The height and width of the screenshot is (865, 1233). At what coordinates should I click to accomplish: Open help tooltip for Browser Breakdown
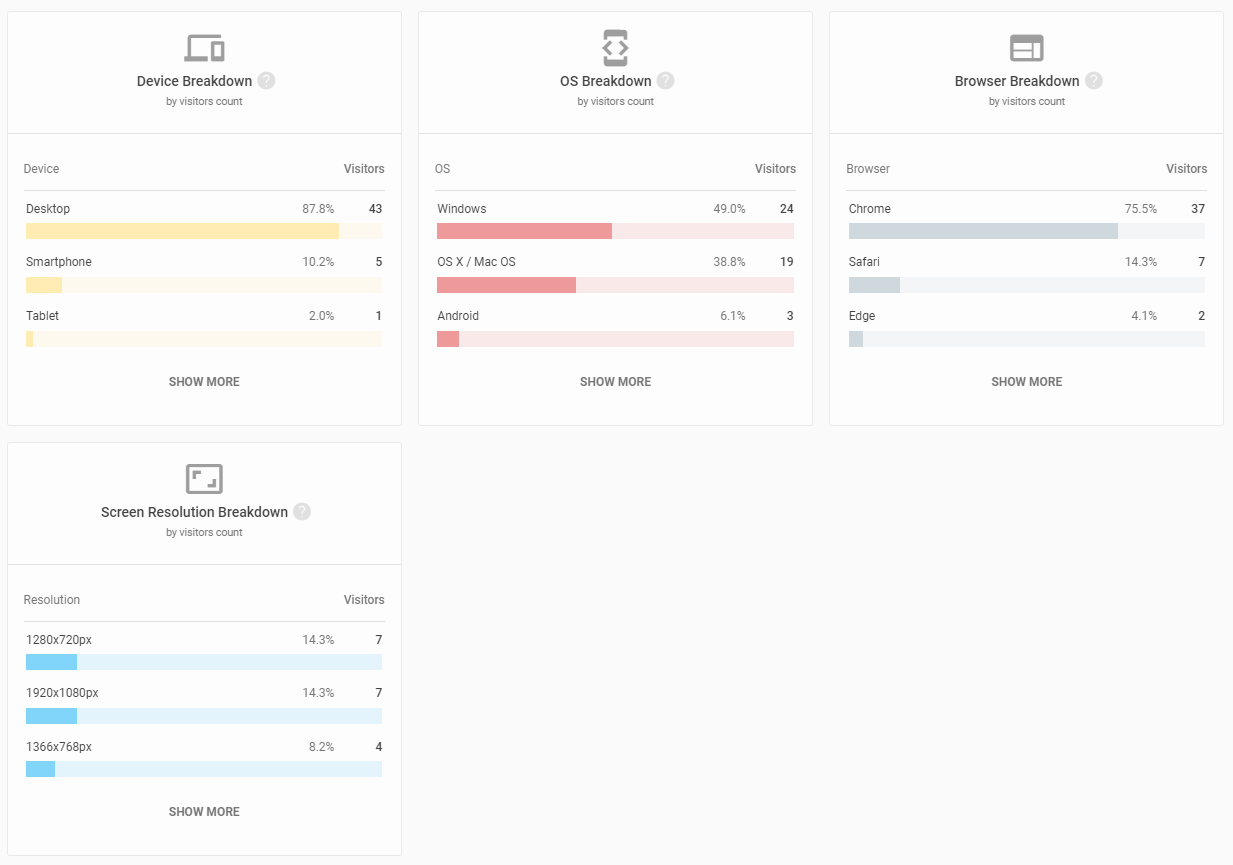point(1094,81)
